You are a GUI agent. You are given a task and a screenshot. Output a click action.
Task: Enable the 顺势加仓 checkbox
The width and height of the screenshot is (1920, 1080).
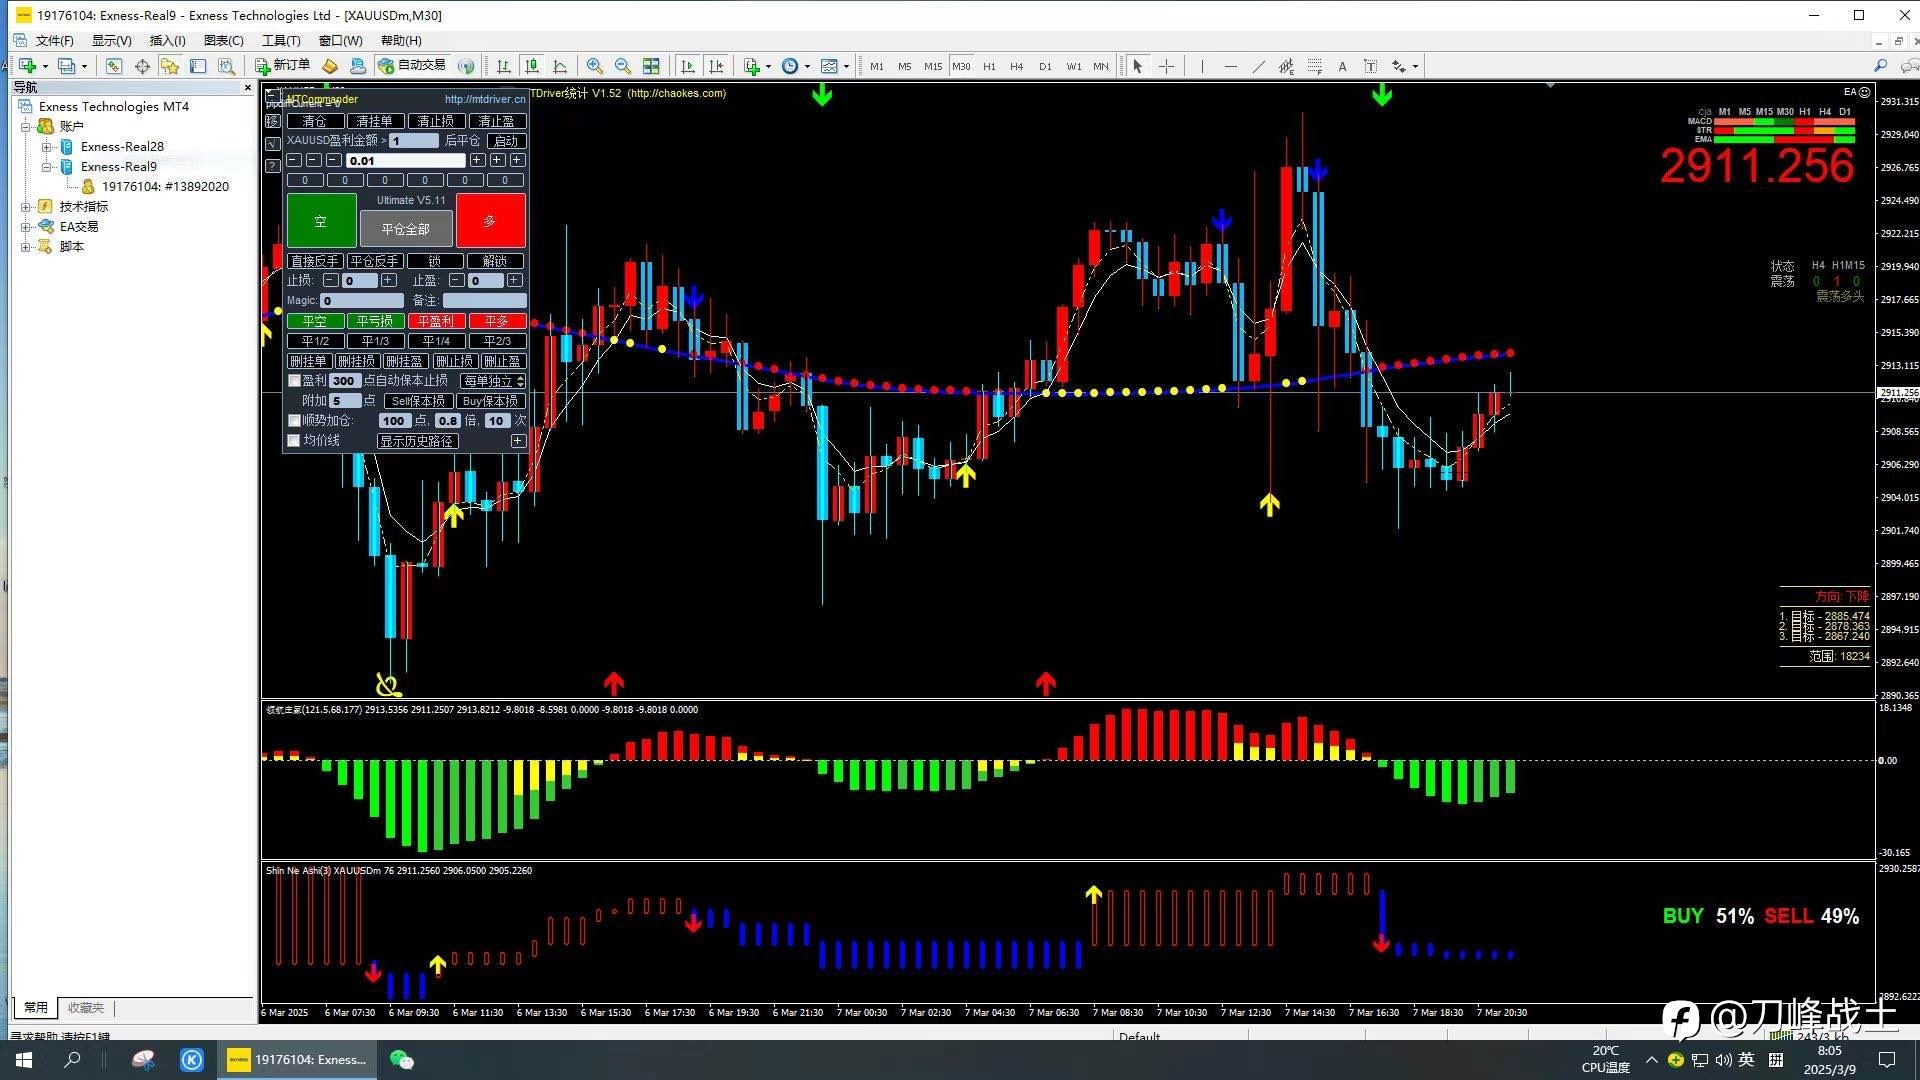294,421
